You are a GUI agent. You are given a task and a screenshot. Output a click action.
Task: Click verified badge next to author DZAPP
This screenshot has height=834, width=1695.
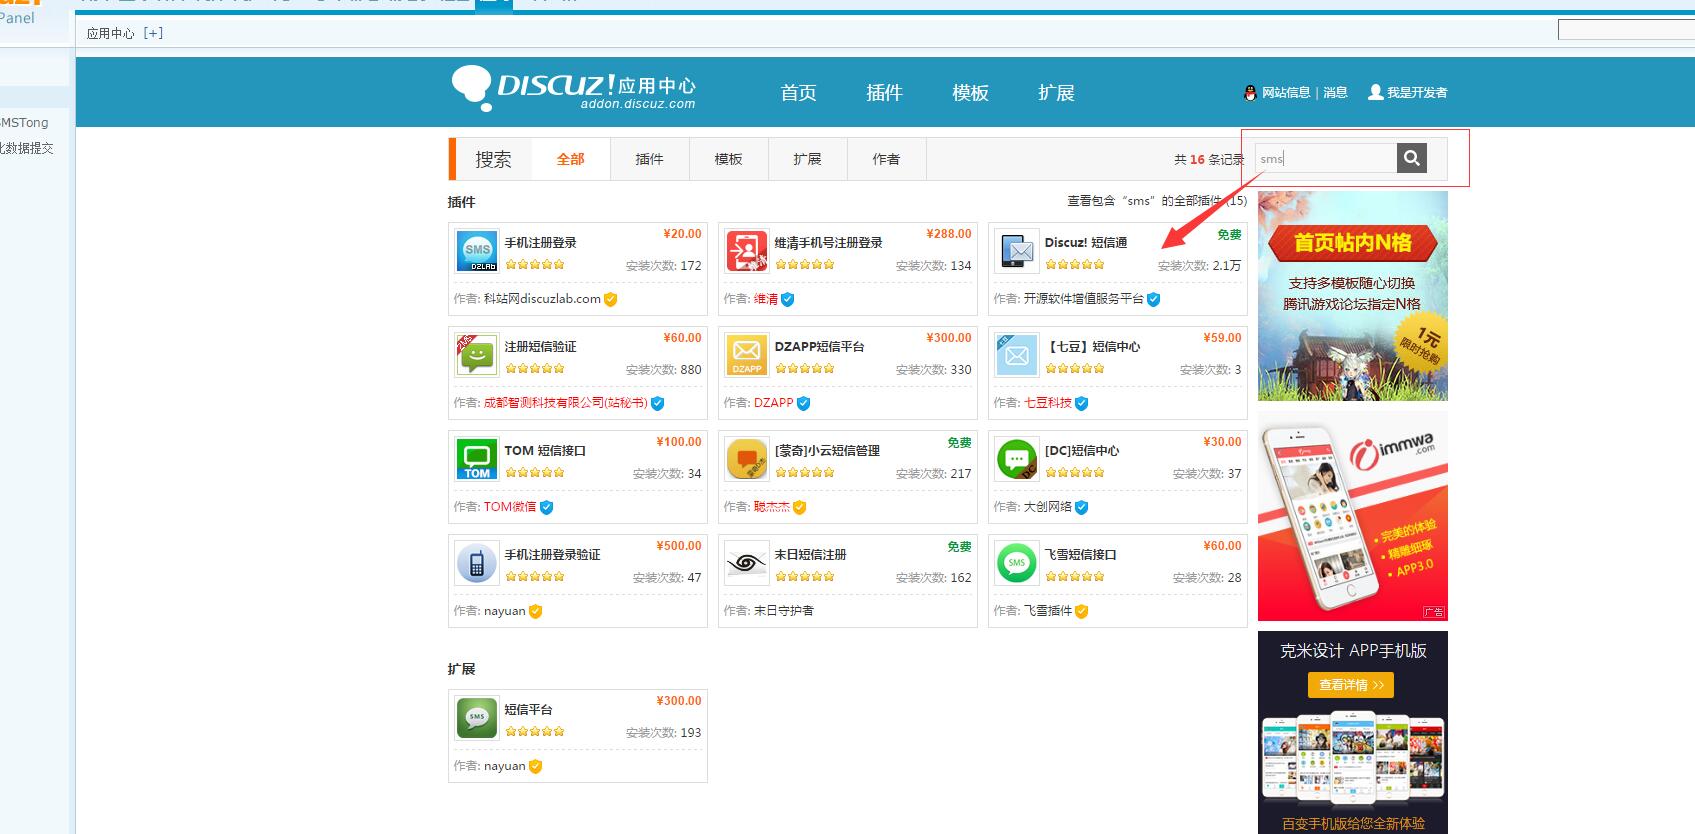pyautogui.click(x=804, y=403)
